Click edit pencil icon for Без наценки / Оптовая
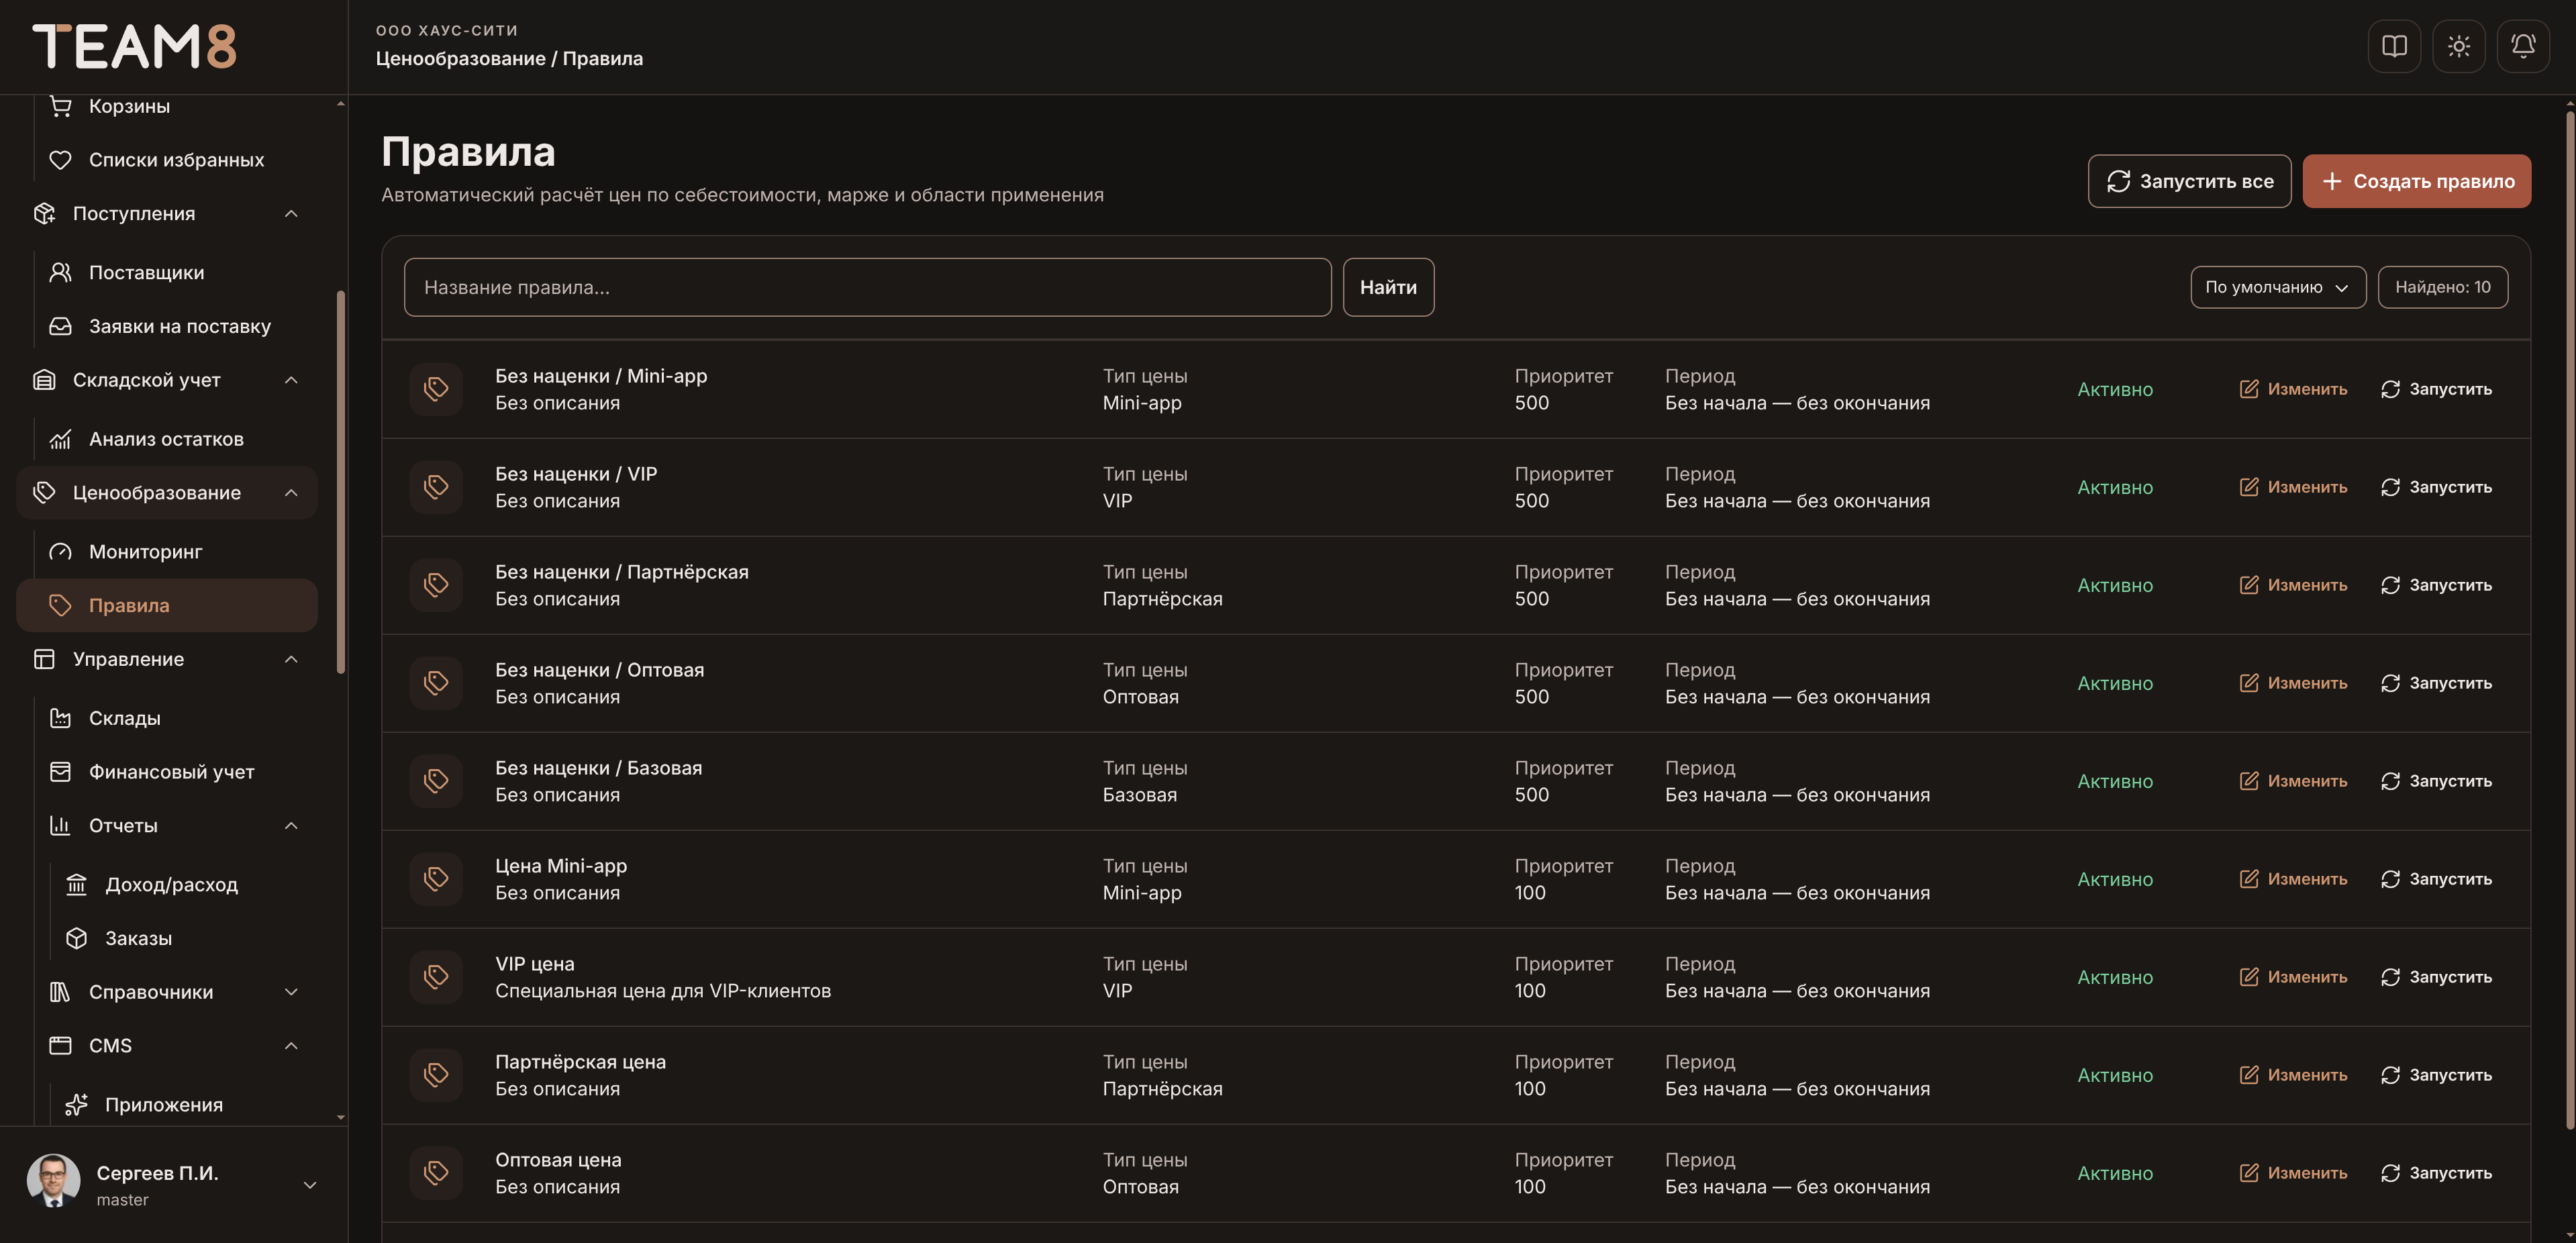Screen dimensions: 2576x1243 pos(2249,683)
